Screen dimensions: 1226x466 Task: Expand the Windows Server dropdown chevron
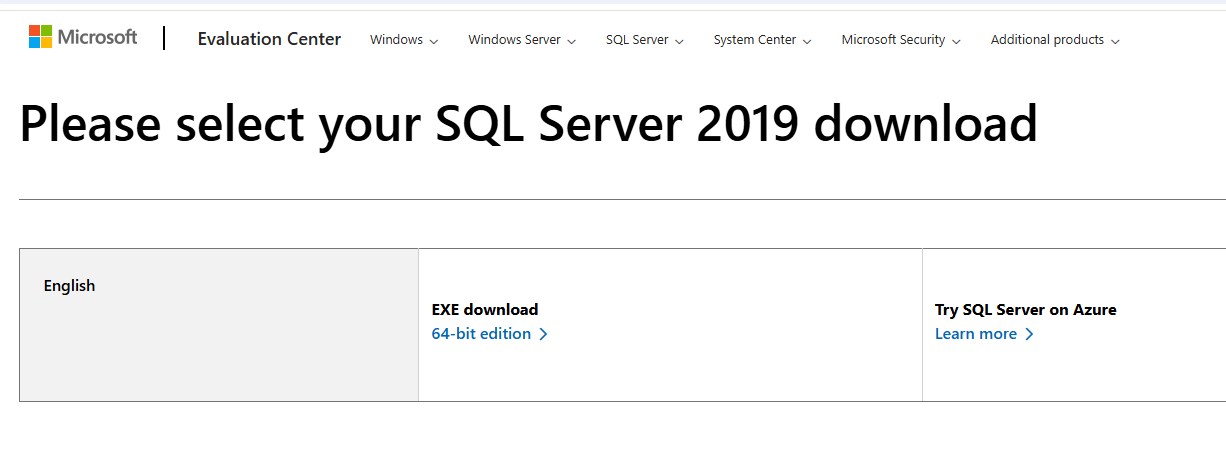coord(571,41)
